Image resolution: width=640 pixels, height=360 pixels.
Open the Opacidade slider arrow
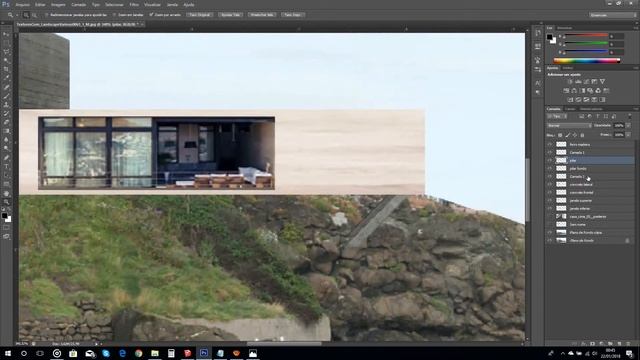(628, 126)
